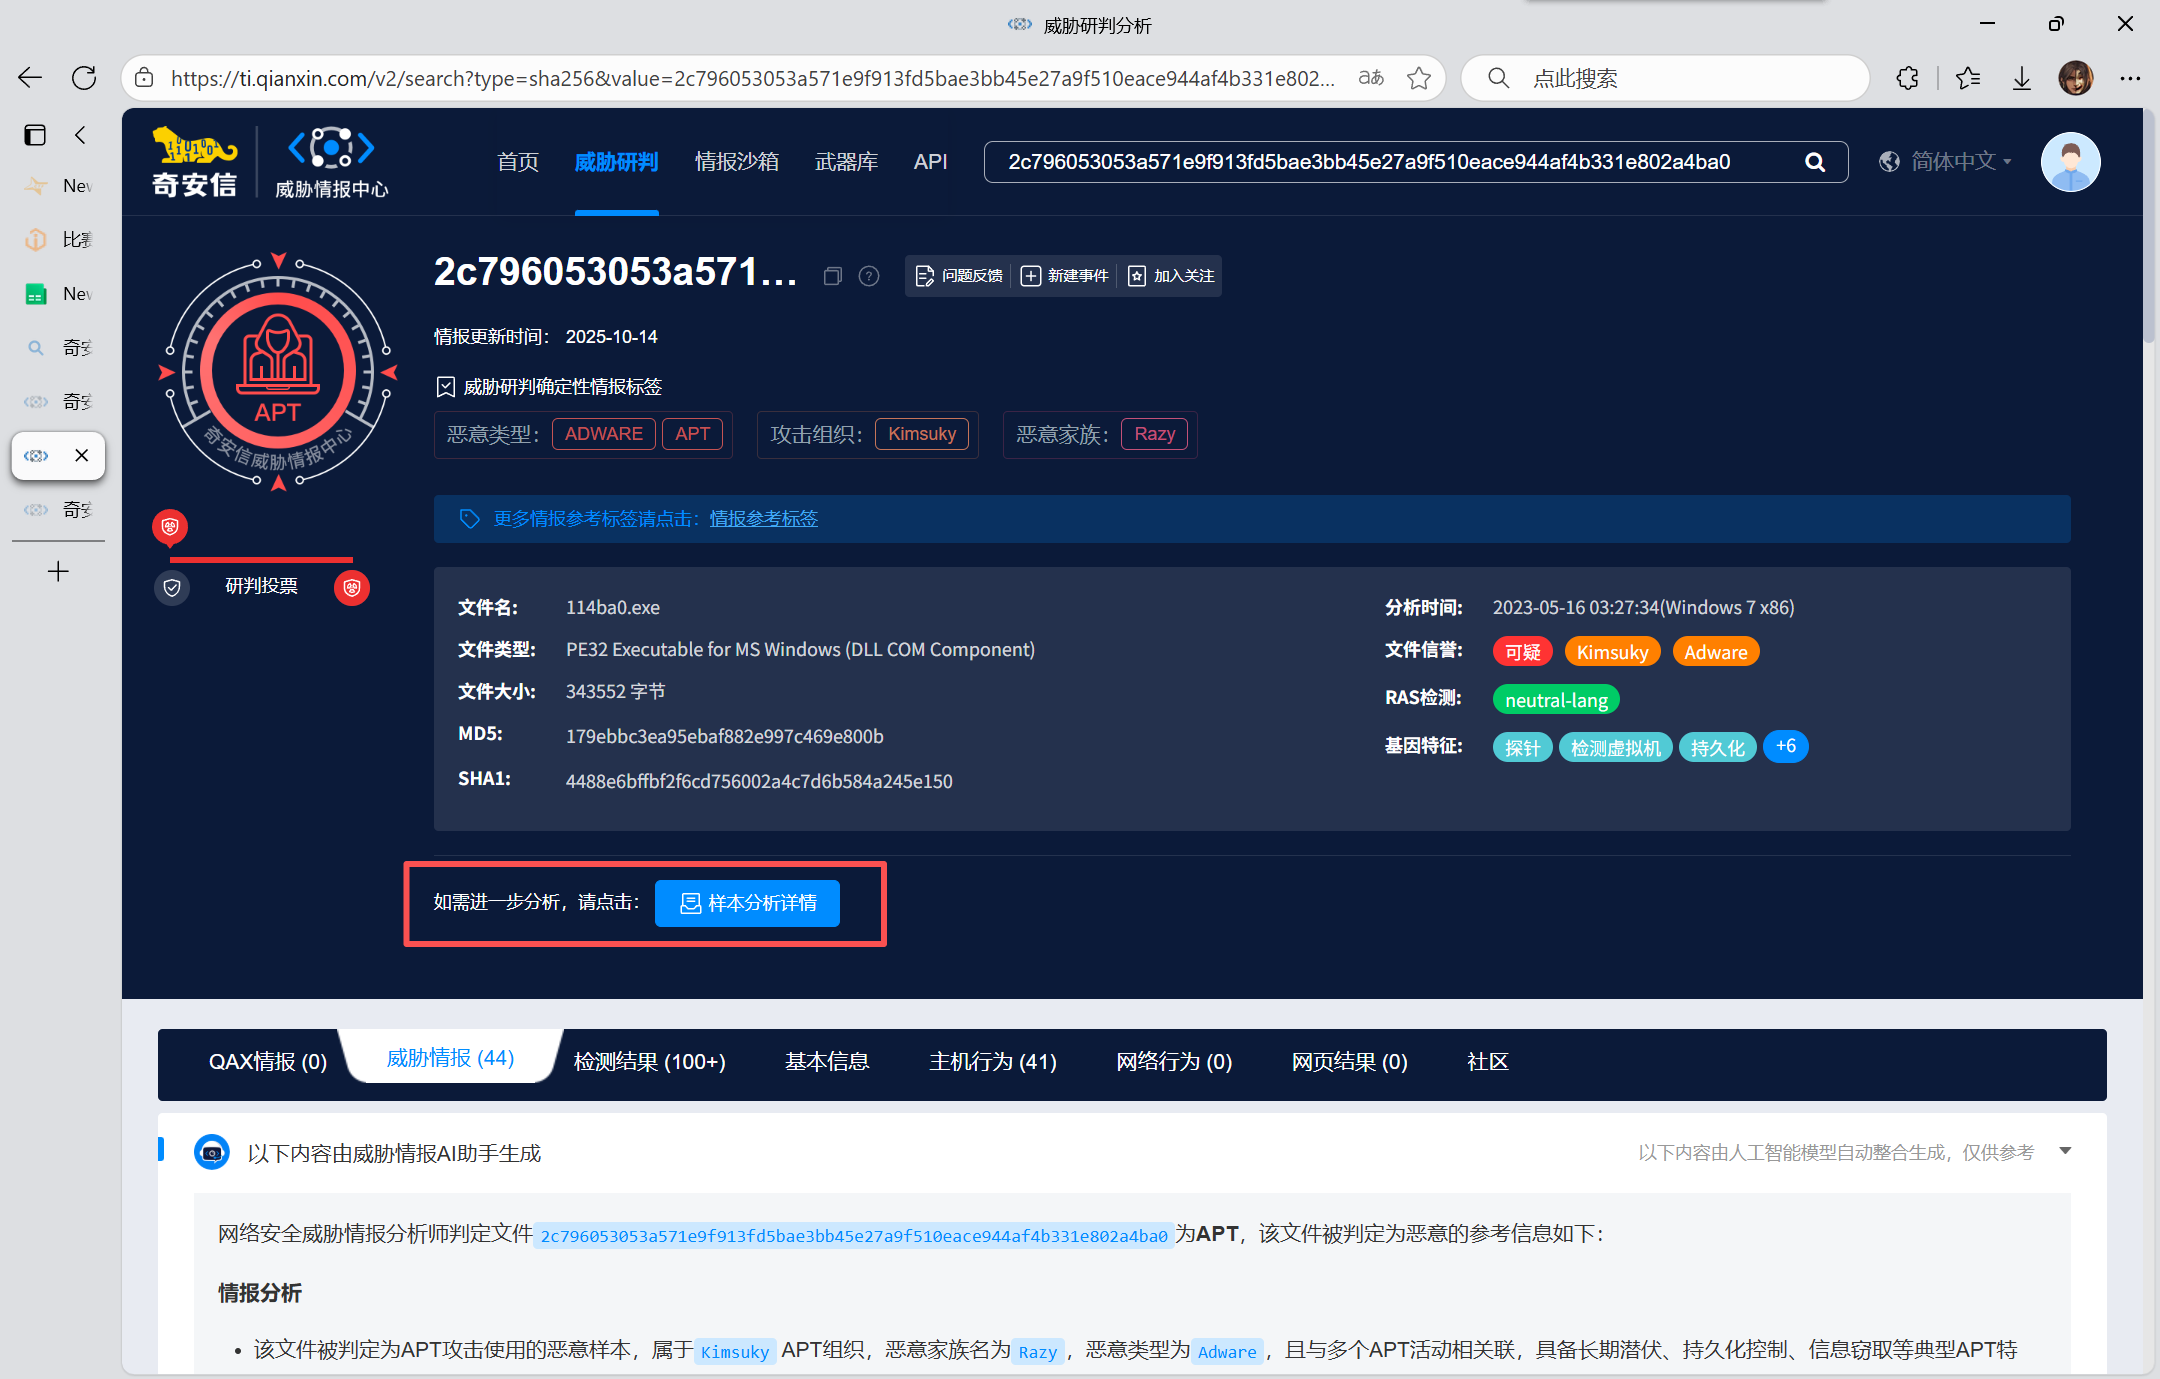Open API navigation item

[930, 162]
